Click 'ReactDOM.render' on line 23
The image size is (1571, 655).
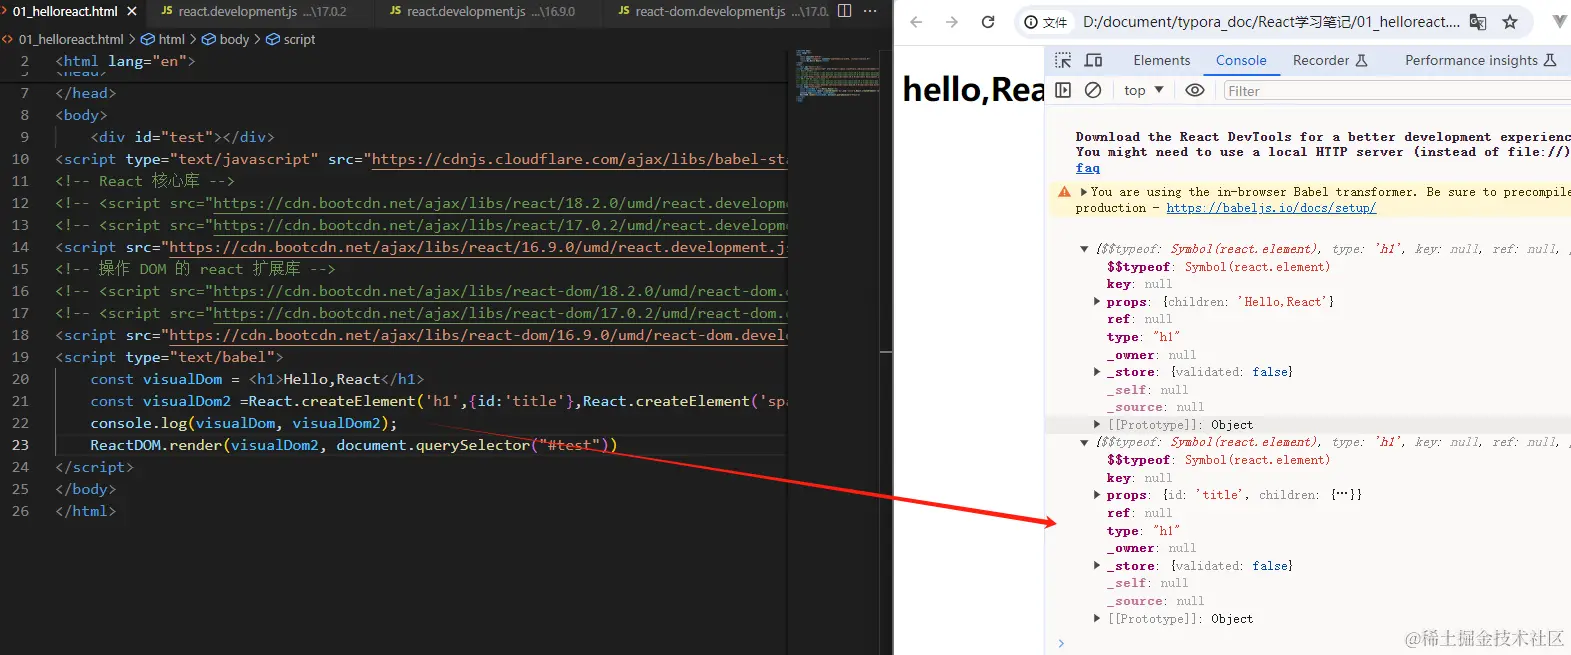click(x=156, y=445)
